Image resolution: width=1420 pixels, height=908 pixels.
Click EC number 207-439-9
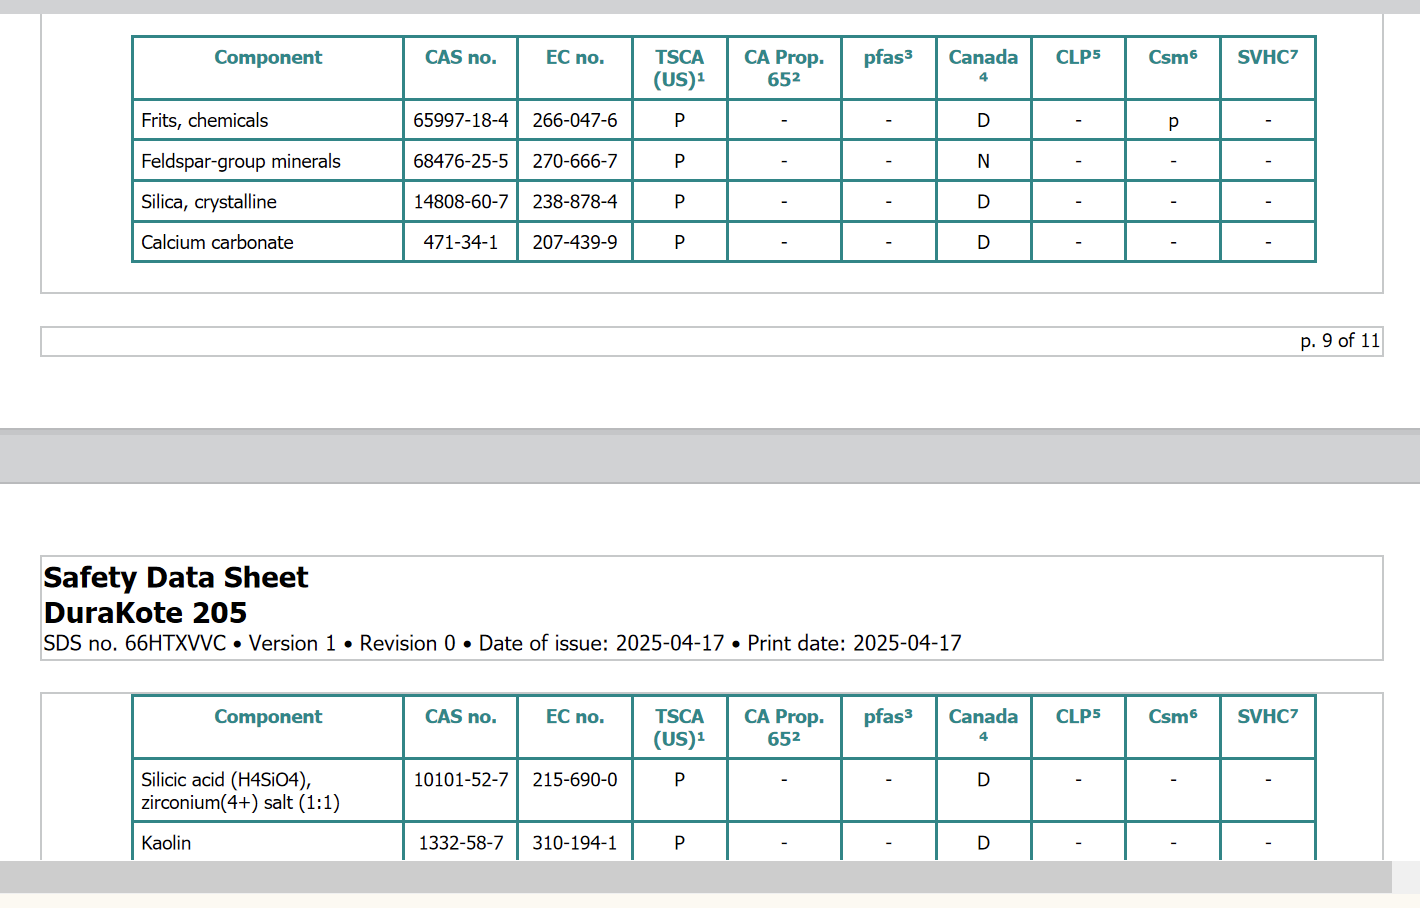pos(575,242)
